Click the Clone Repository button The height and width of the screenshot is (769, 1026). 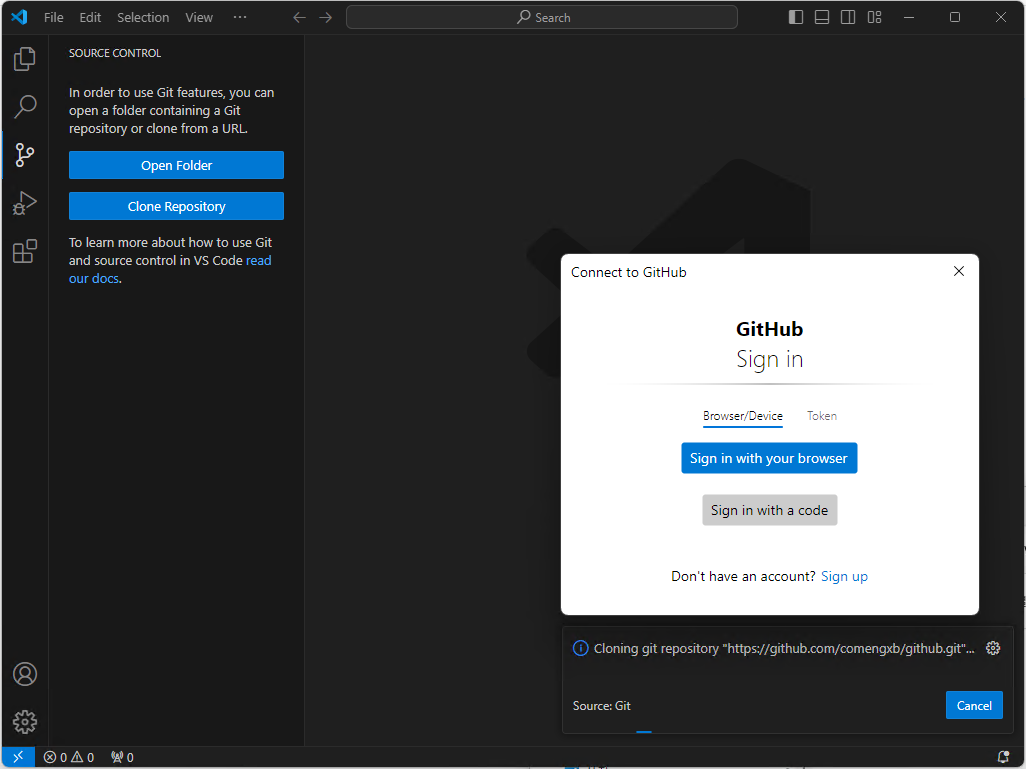coord(176,206)
